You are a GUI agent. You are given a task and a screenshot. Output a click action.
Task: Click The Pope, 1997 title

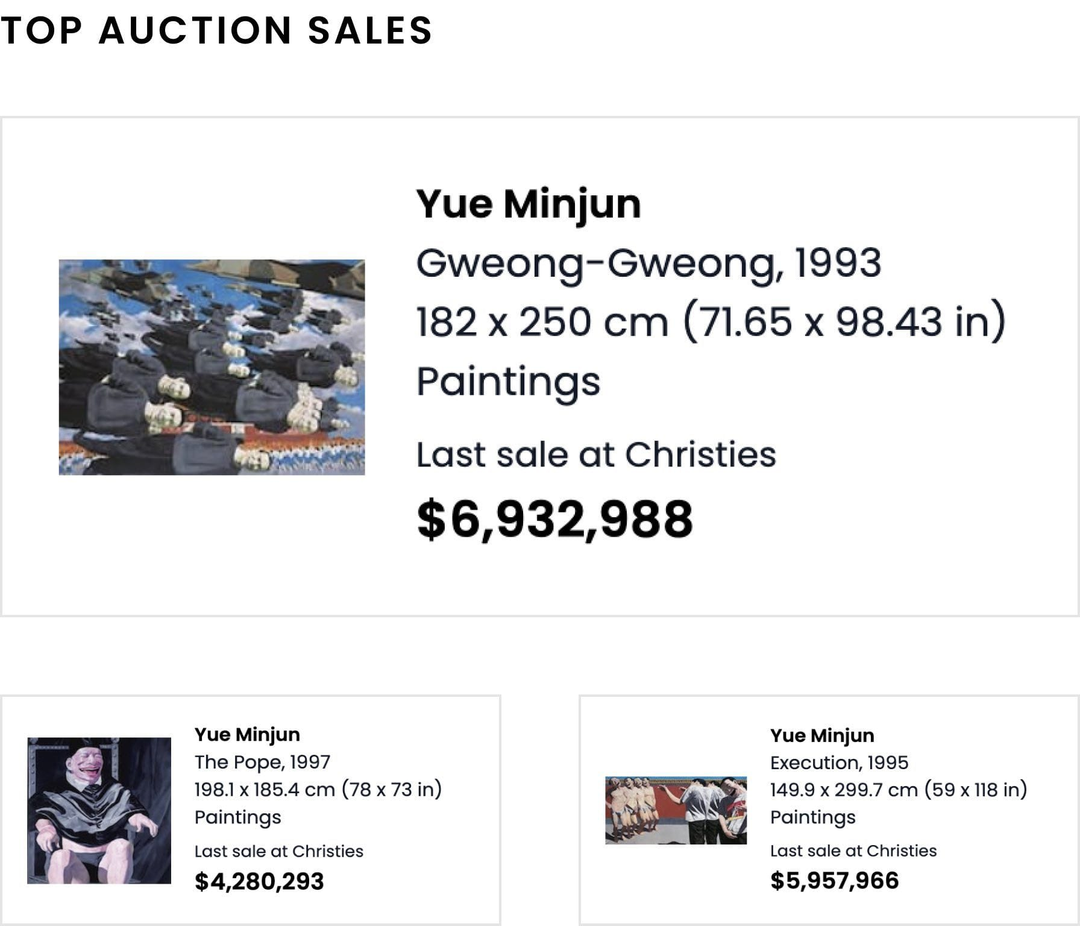262,762
